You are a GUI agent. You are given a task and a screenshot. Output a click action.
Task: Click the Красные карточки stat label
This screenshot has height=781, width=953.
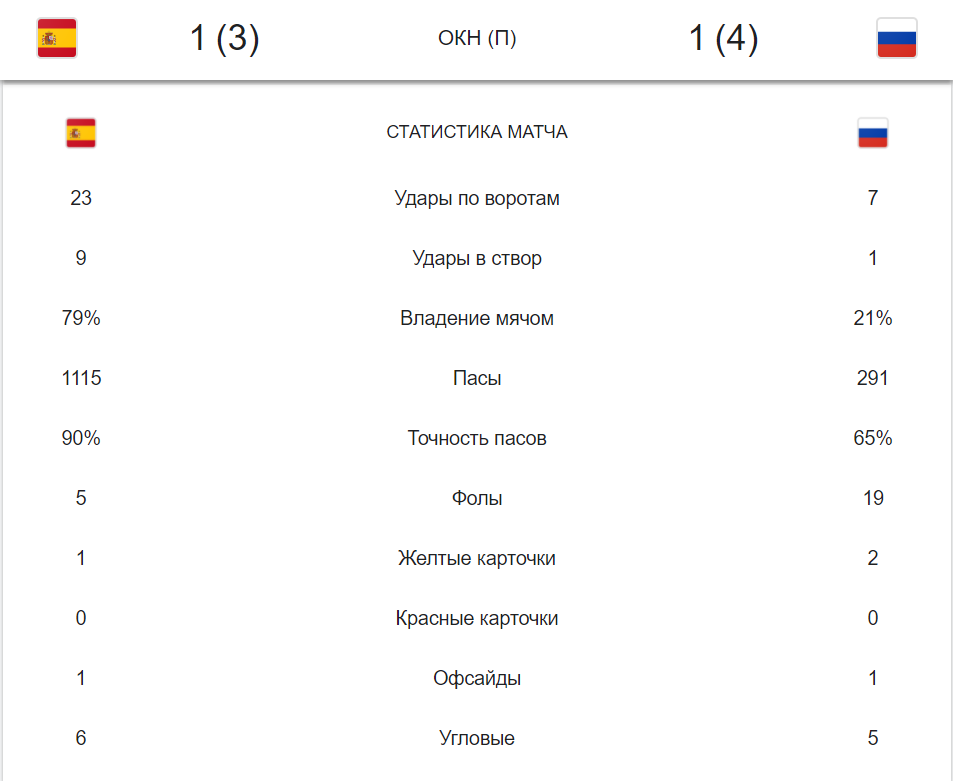point(477,618)
